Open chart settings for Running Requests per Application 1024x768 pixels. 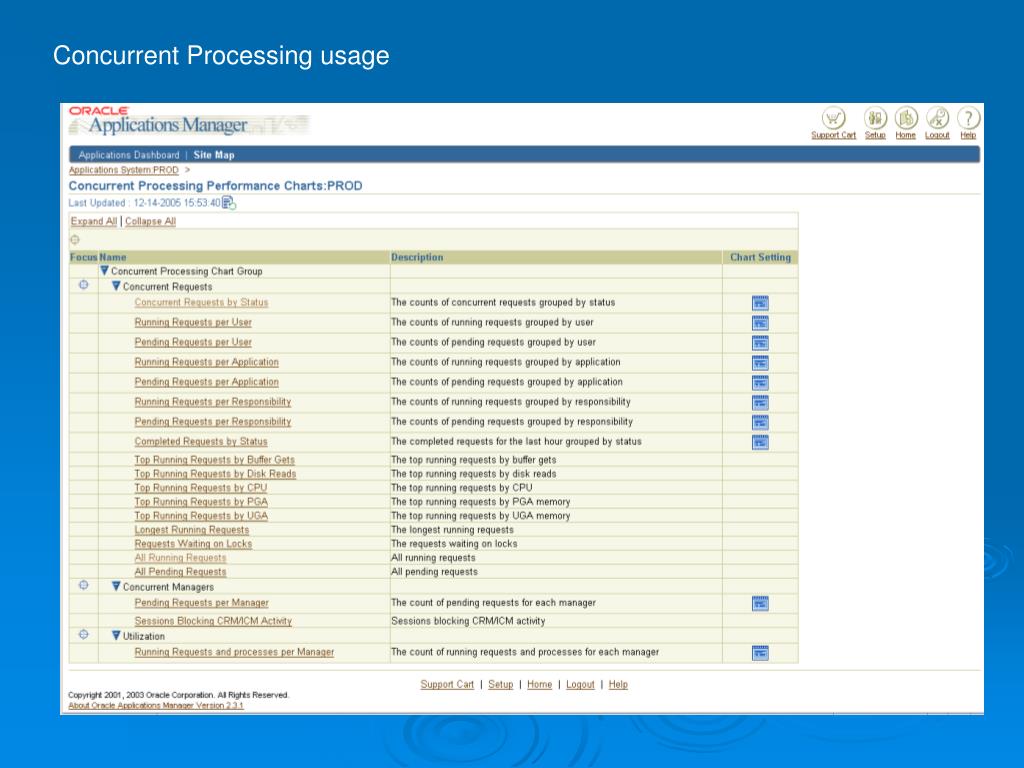pyautogui.click(x=760, y=363)
